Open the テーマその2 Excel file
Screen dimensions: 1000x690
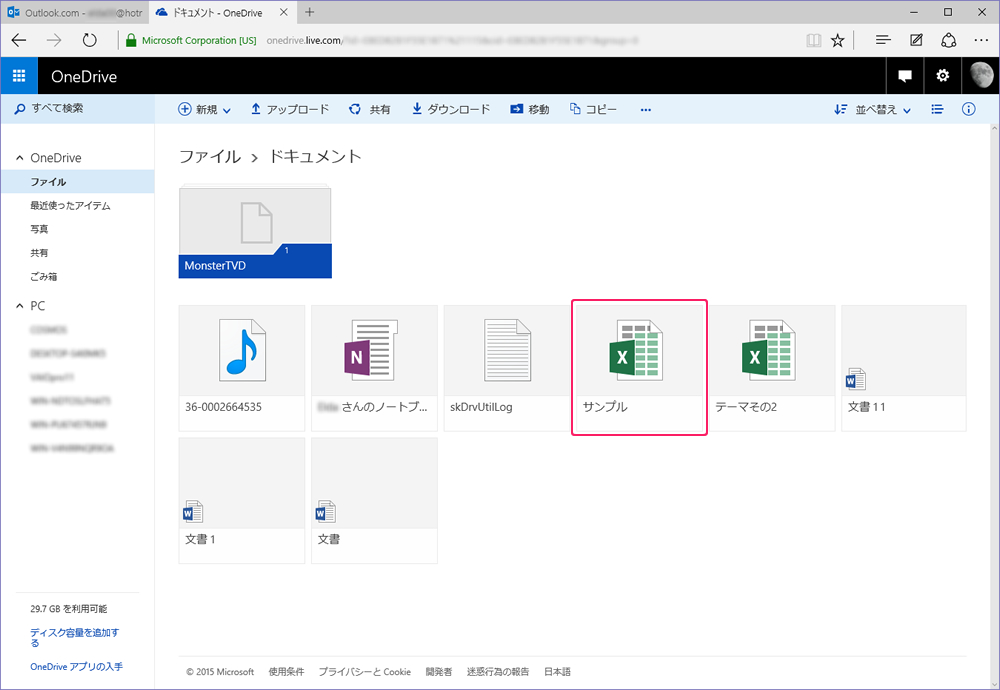pos(772,368)
